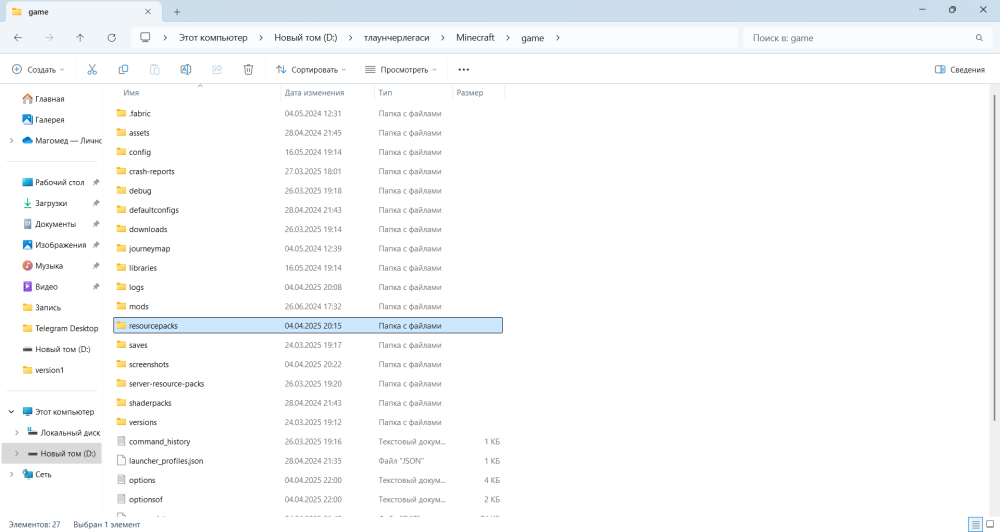Click the Copy icon in toolbar
The image size is (1000, 532).
tap(123, 70)
